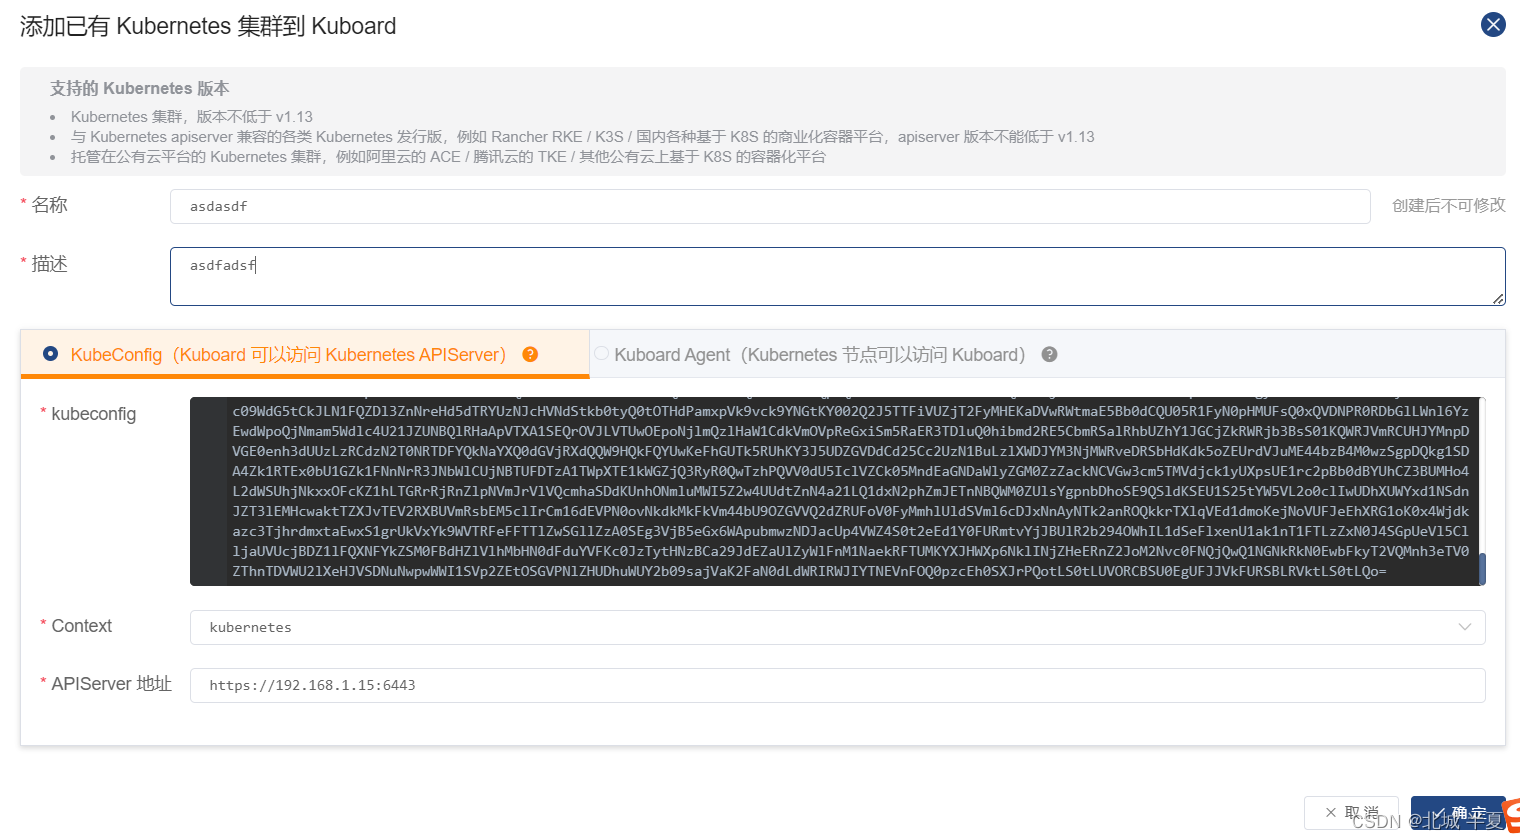This screenshot has height=840, width=1520.
Task: Select the Kuboard Agent radio button
Action: tap(602, 353)
